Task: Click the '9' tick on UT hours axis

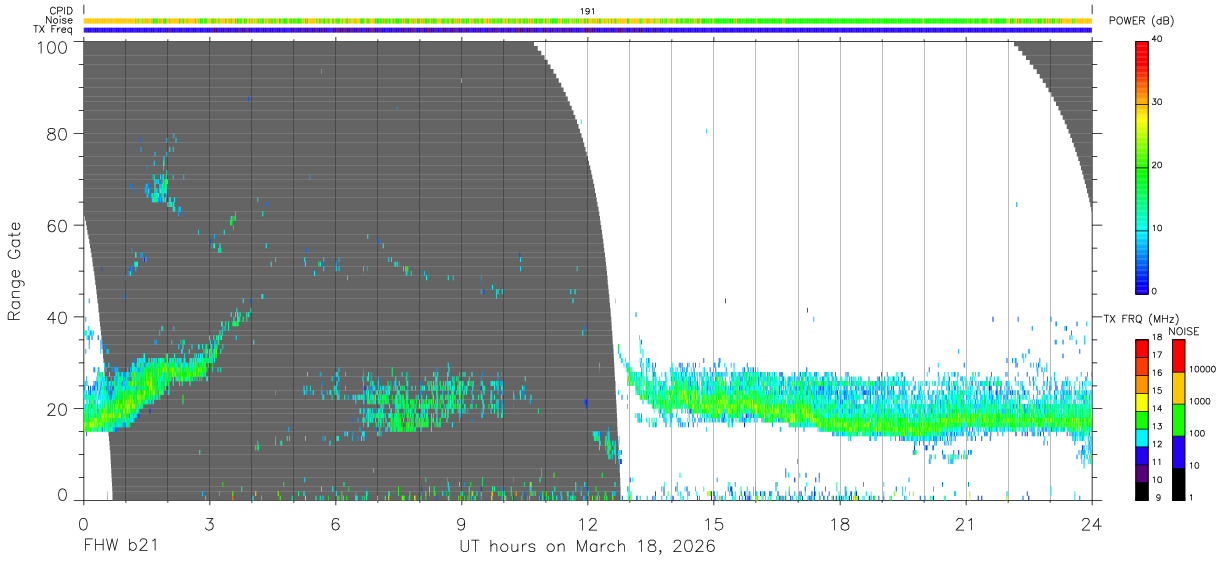Action: [x=462, y=524]
